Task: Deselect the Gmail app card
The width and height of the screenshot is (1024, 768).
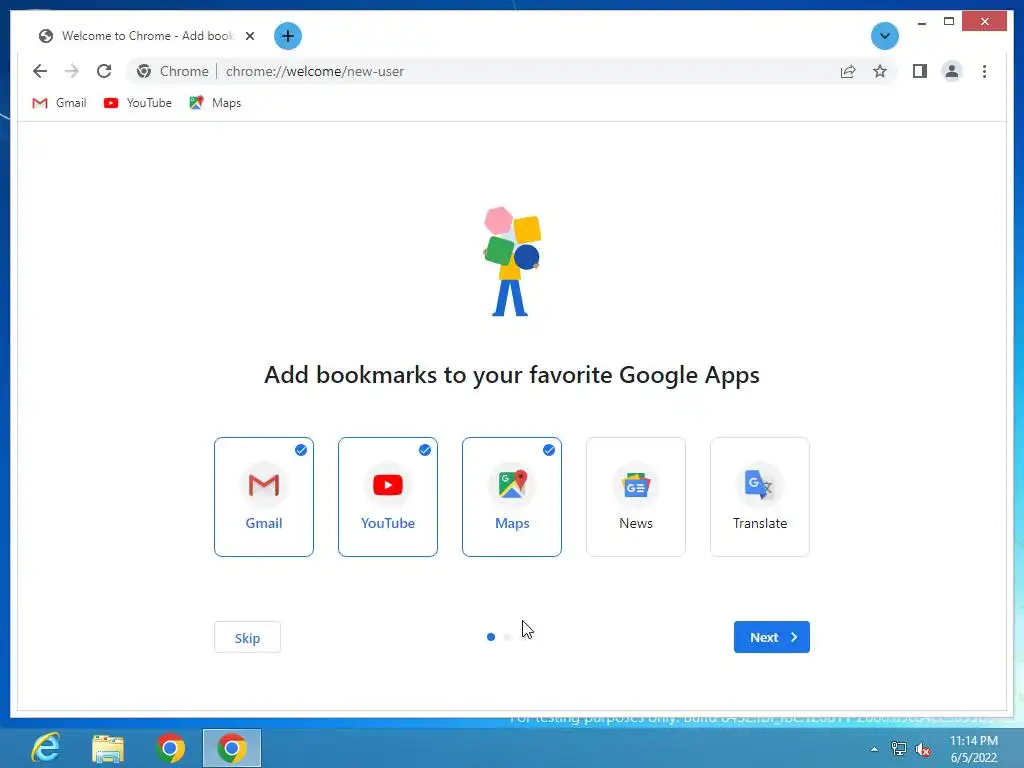Action: pos(264,497)
